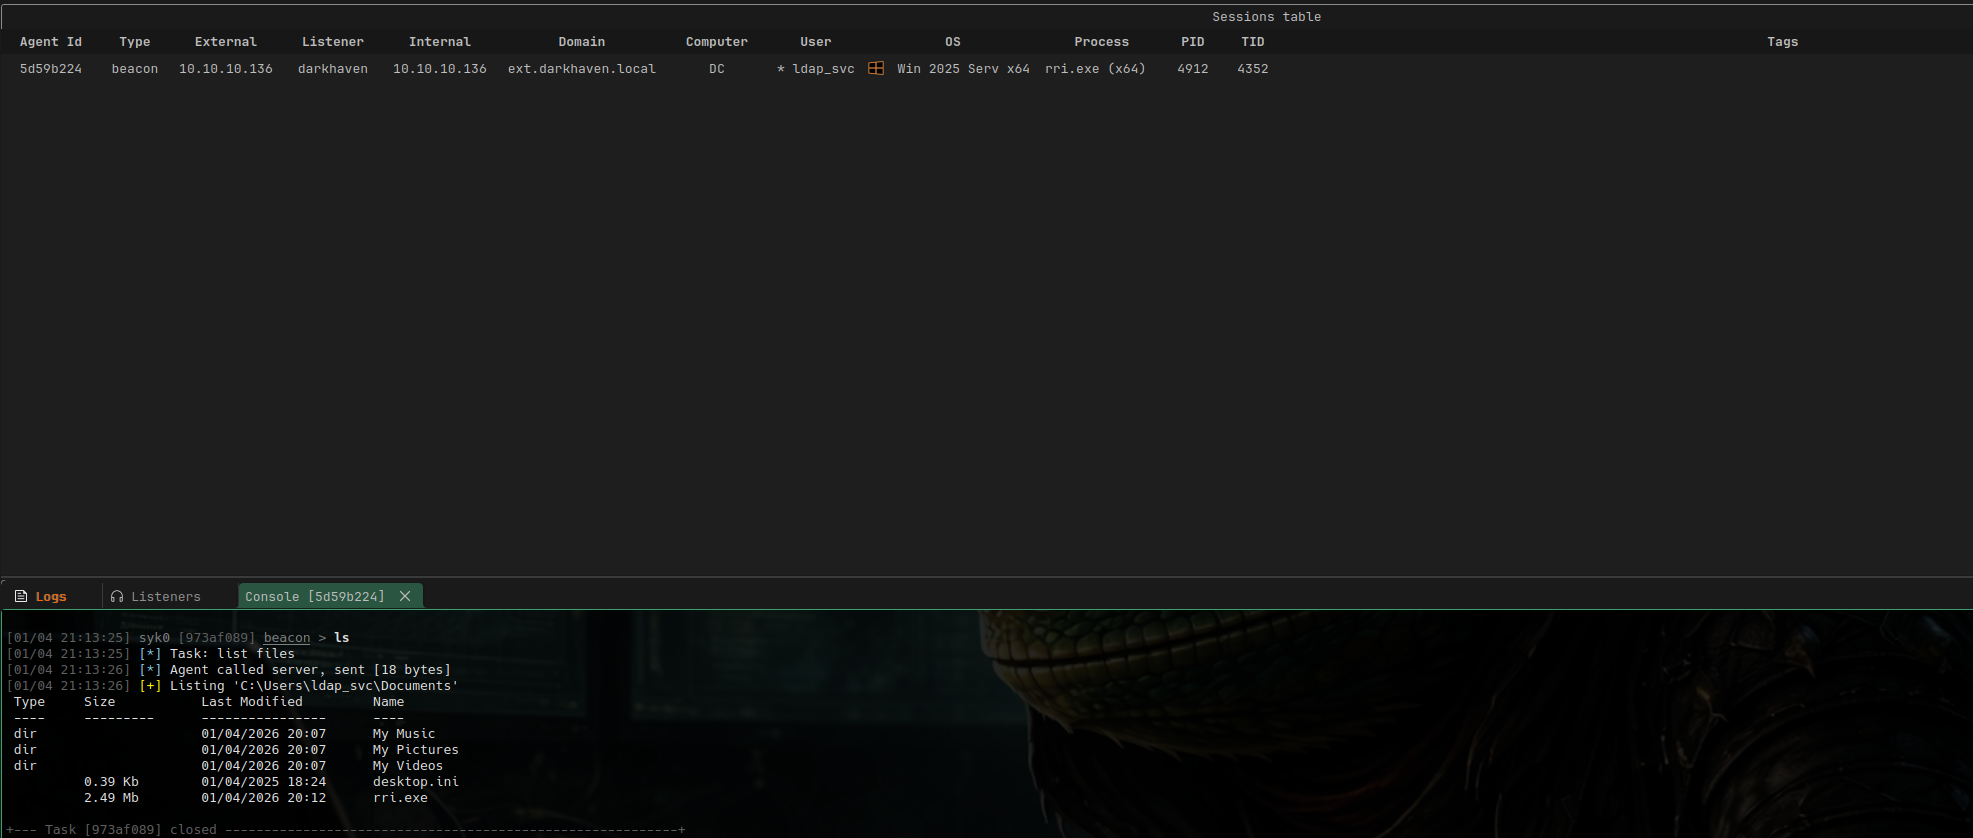The image size is (1973, 838).
Task: Click the Logs tab document icon
Action: pyautogui.click(x=21, y=596)
